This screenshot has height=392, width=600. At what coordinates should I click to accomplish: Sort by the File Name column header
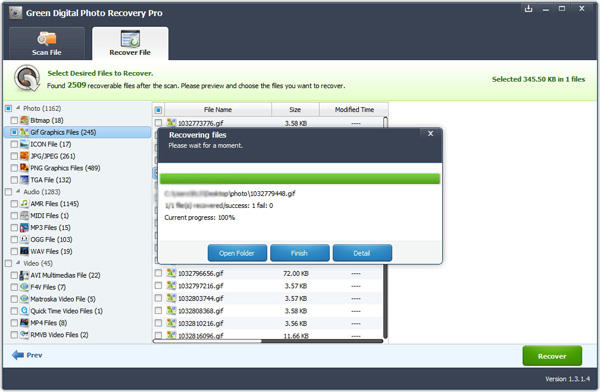(x=218, y=109)
